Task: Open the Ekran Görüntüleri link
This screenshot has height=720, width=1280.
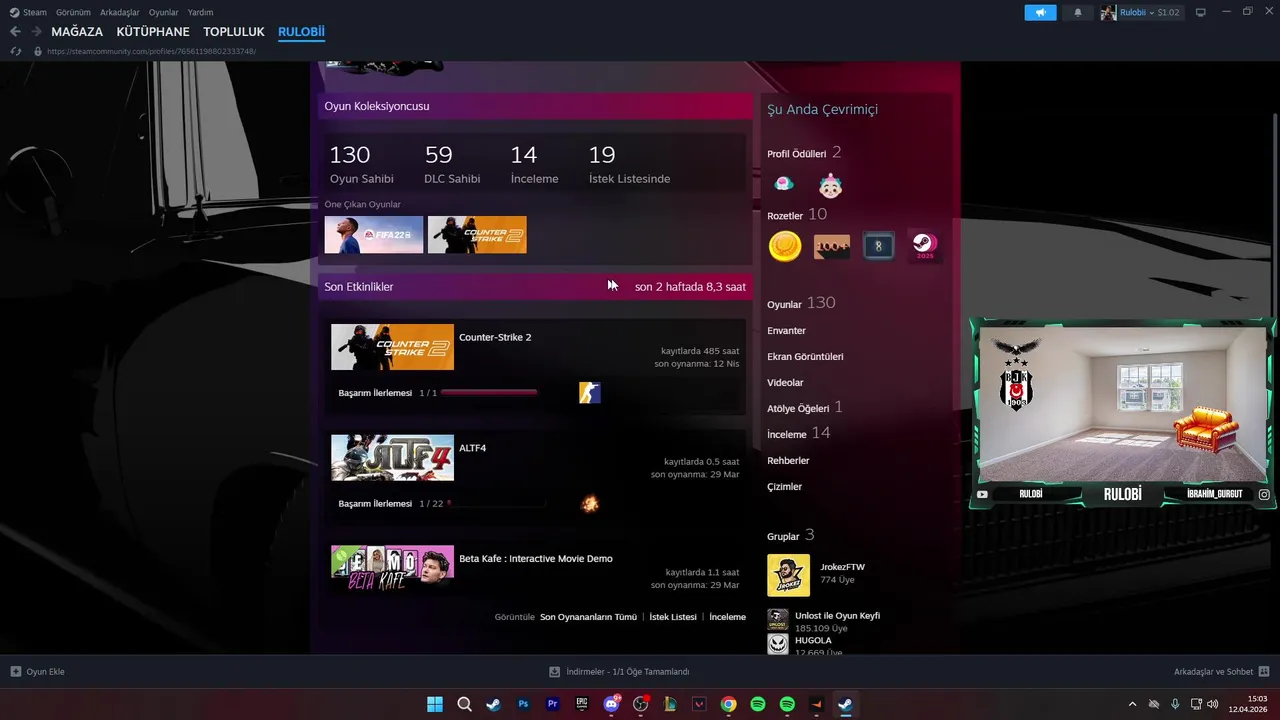Action: click(x=805, y=357)
